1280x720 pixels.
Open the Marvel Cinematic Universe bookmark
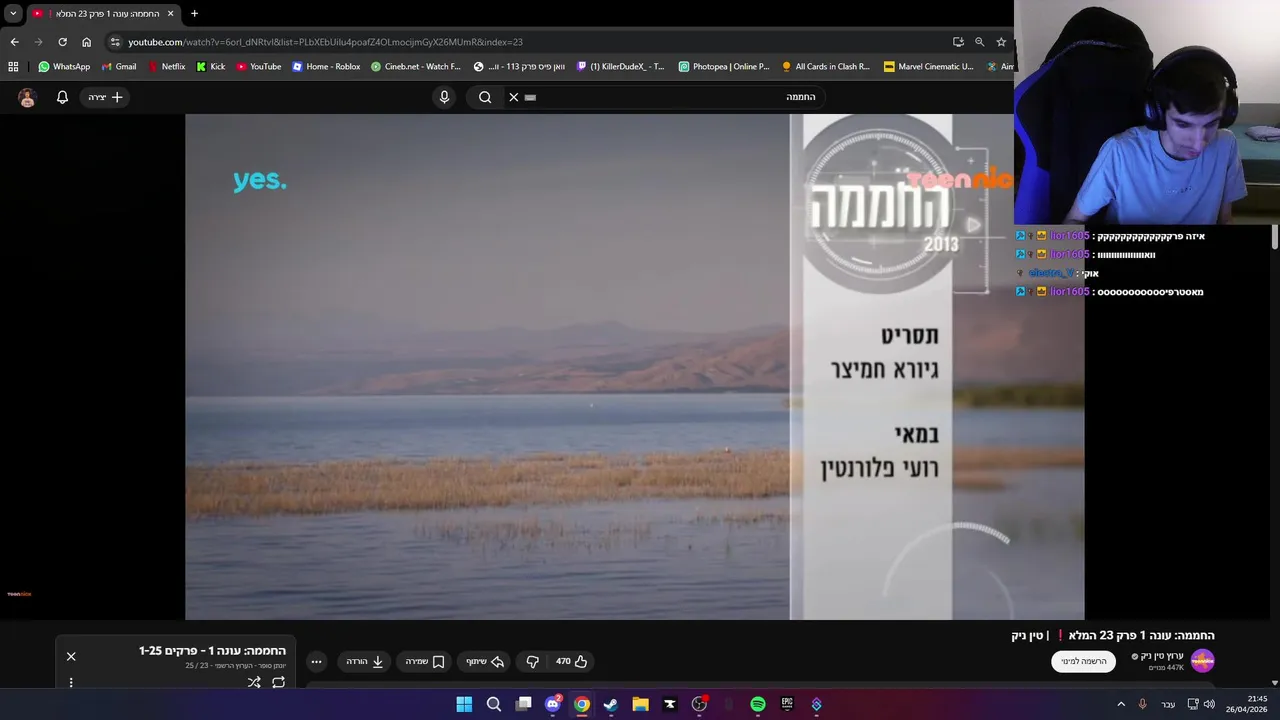pos(929,67)
